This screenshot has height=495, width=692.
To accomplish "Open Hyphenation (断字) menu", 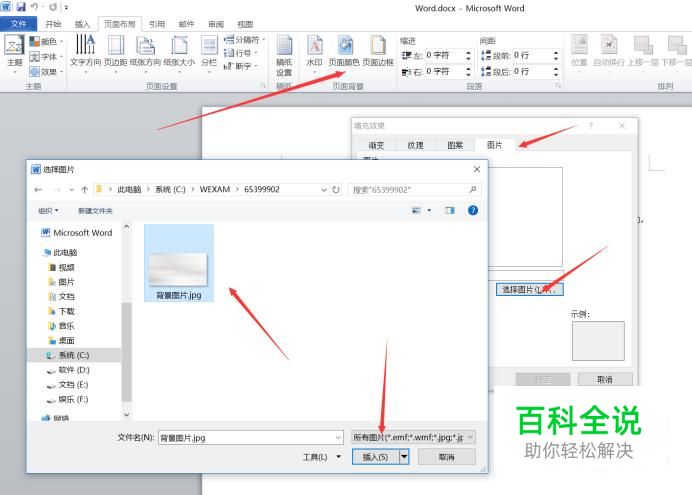I will (x=240, y=66).
